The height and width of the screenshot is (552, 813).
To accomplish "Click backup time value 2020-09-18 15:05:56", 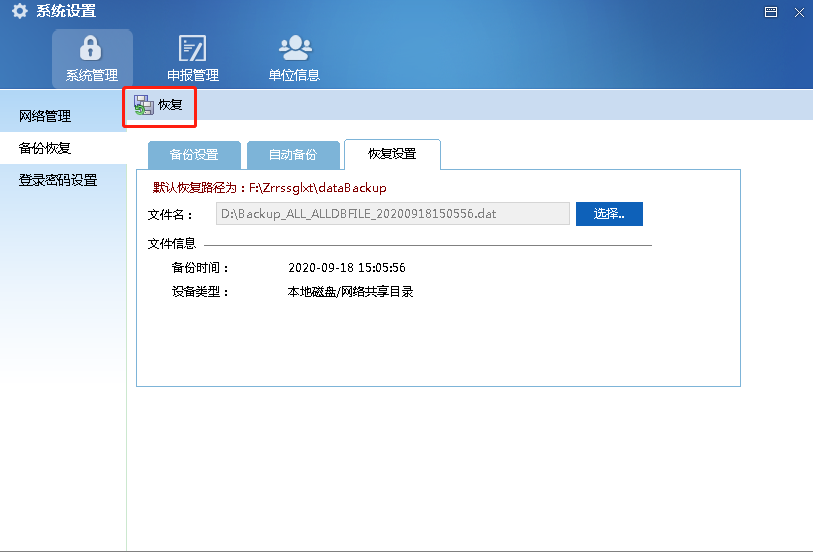I will pyautogui.click(x=347, y=268).
